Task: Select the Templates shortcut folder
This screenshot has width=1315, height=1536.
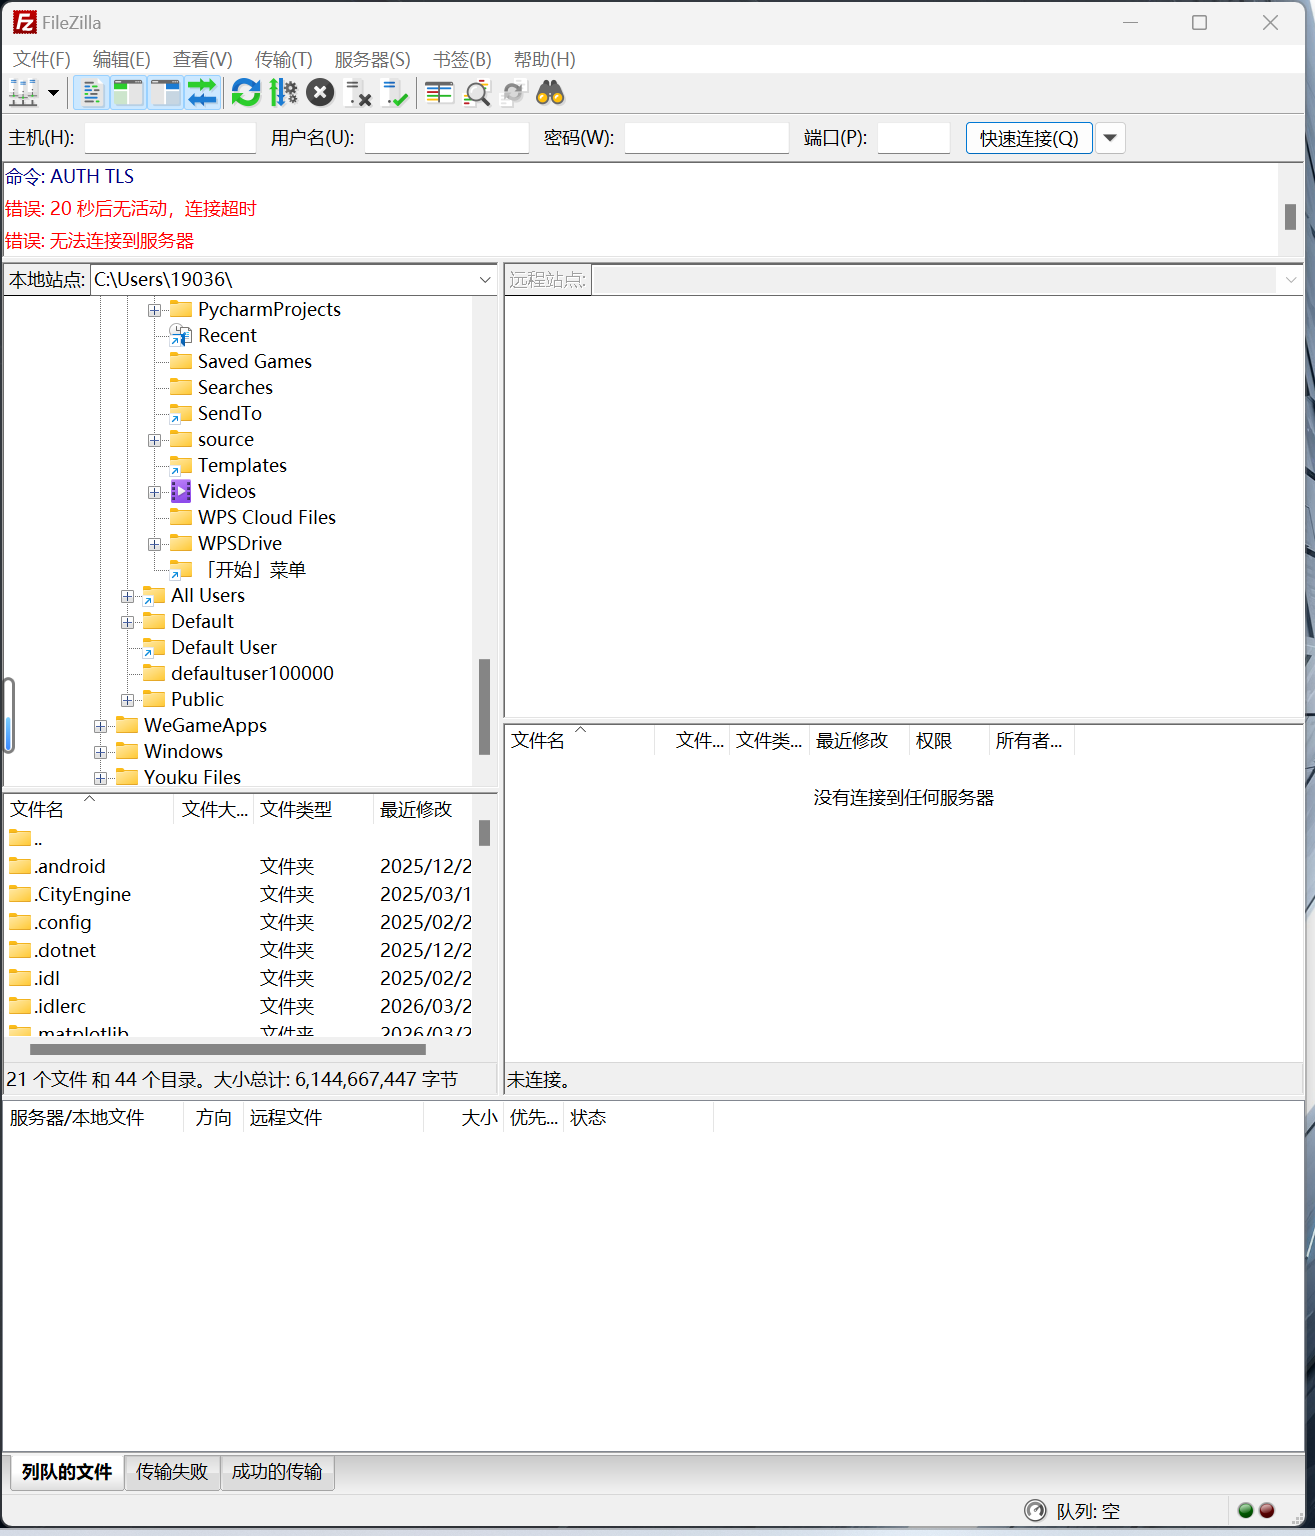Action: 242,466
